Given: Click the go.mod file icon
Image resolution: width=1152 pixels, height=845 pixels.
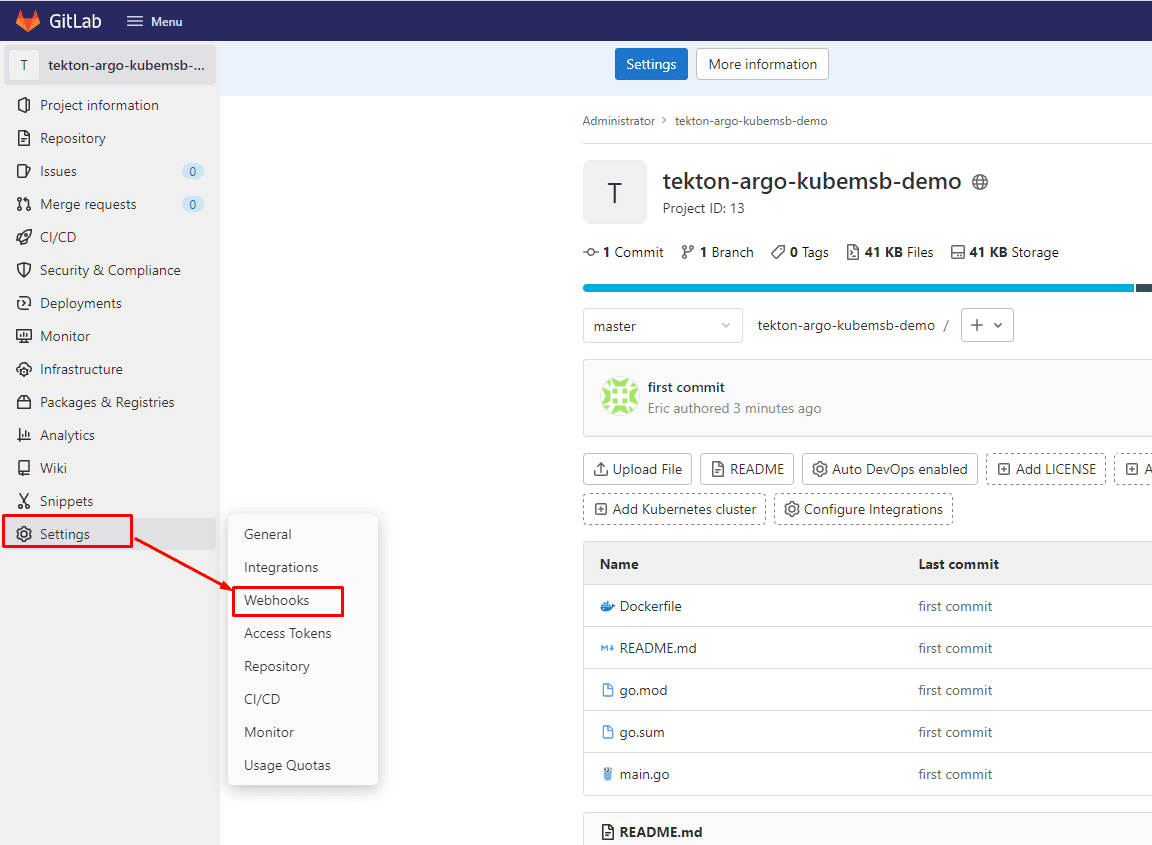Looking at the screenshot, I should (x=607, y=690).
